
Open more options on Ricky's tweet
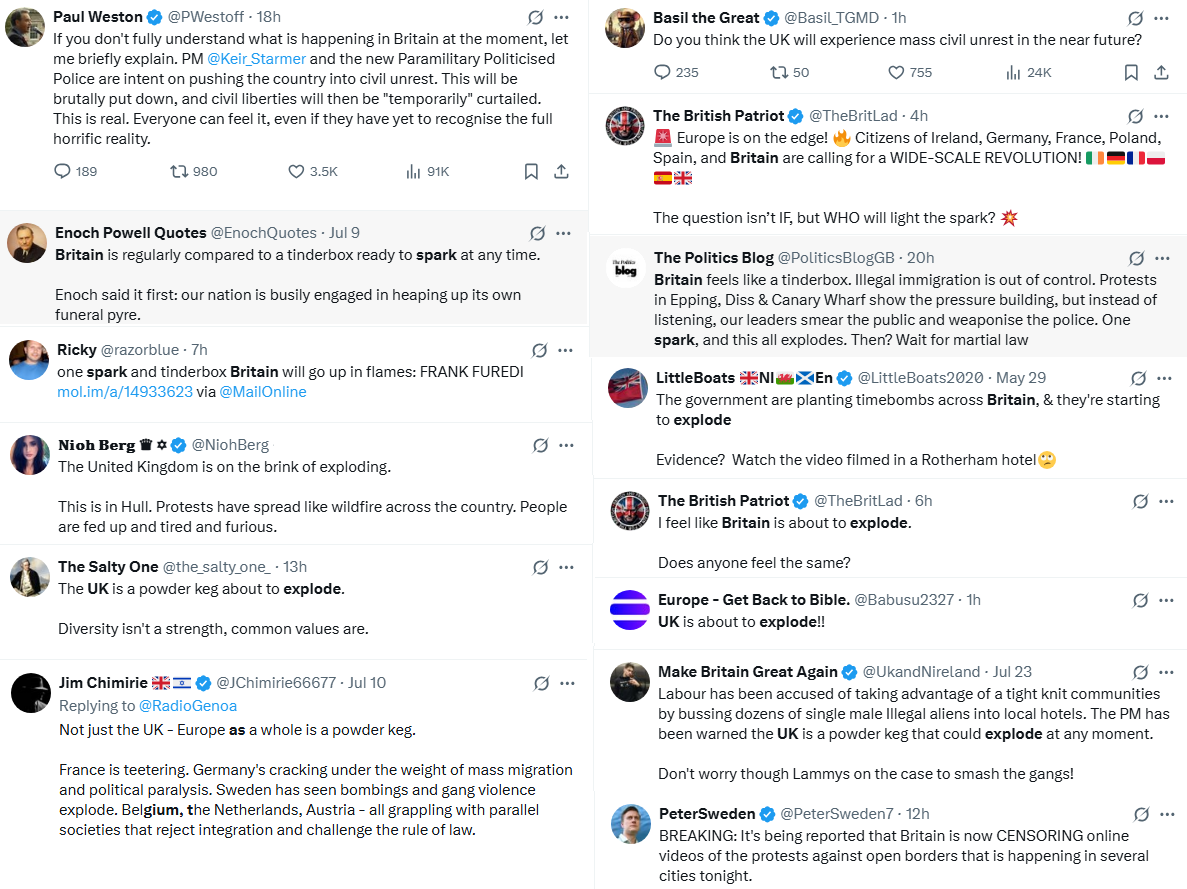tap(566, 350)
